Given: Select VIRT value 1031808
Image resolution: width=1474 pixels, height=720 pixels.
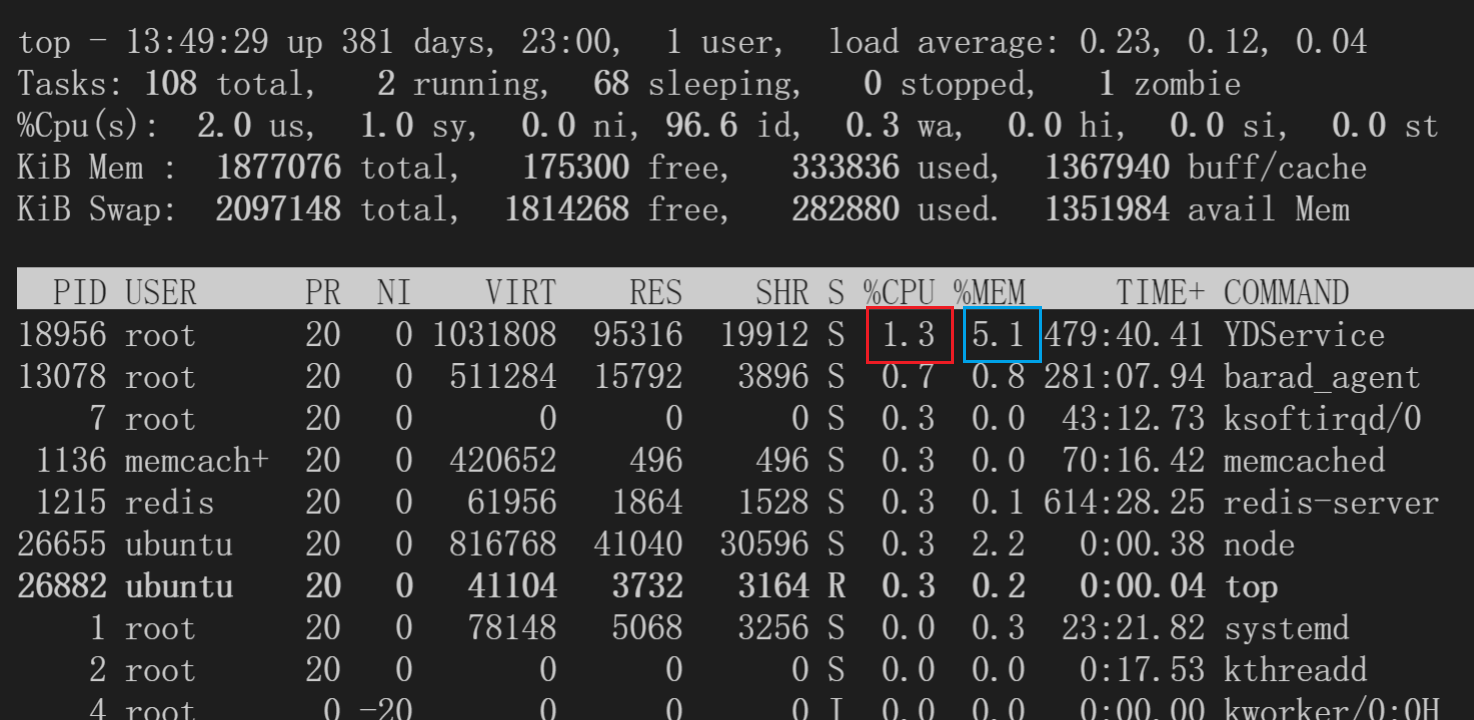Looking at the screenshot, I should coord(494,335).
